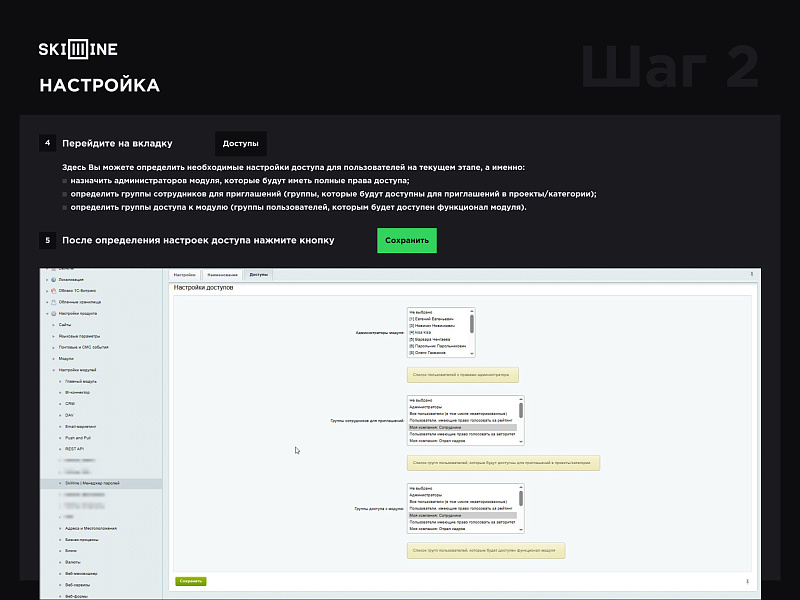Open CRM module settings in tree
Viewport: 800px width, 600px height.
pyautogui.click(x=70, y=404)
